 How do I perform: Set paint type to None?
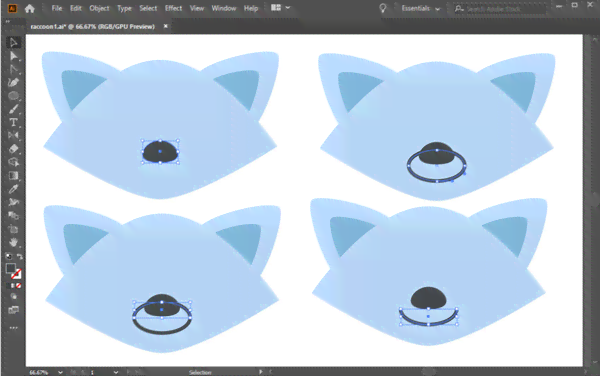click(18, 286)
